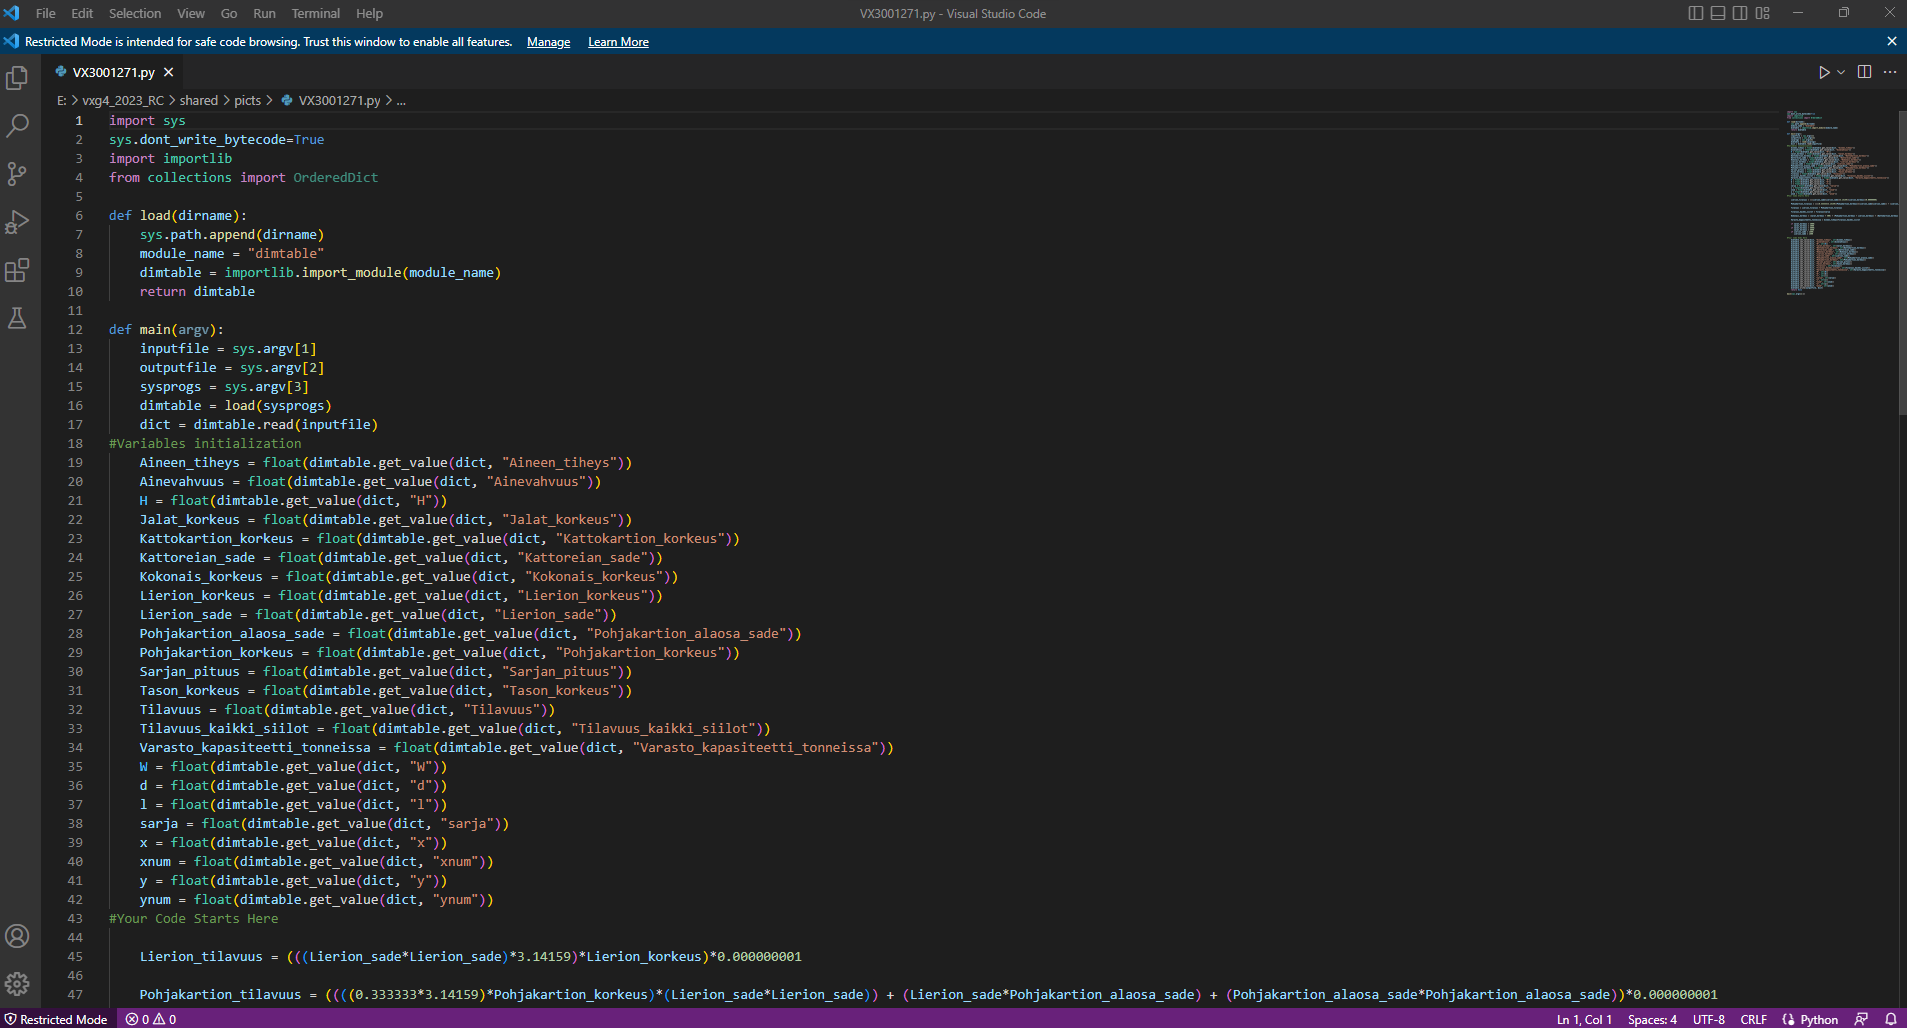Image resolution: width=1907 pixels, height=1028 pixels.
Task: Toggle the secondary side bar layout
Action: [1740, 13]
